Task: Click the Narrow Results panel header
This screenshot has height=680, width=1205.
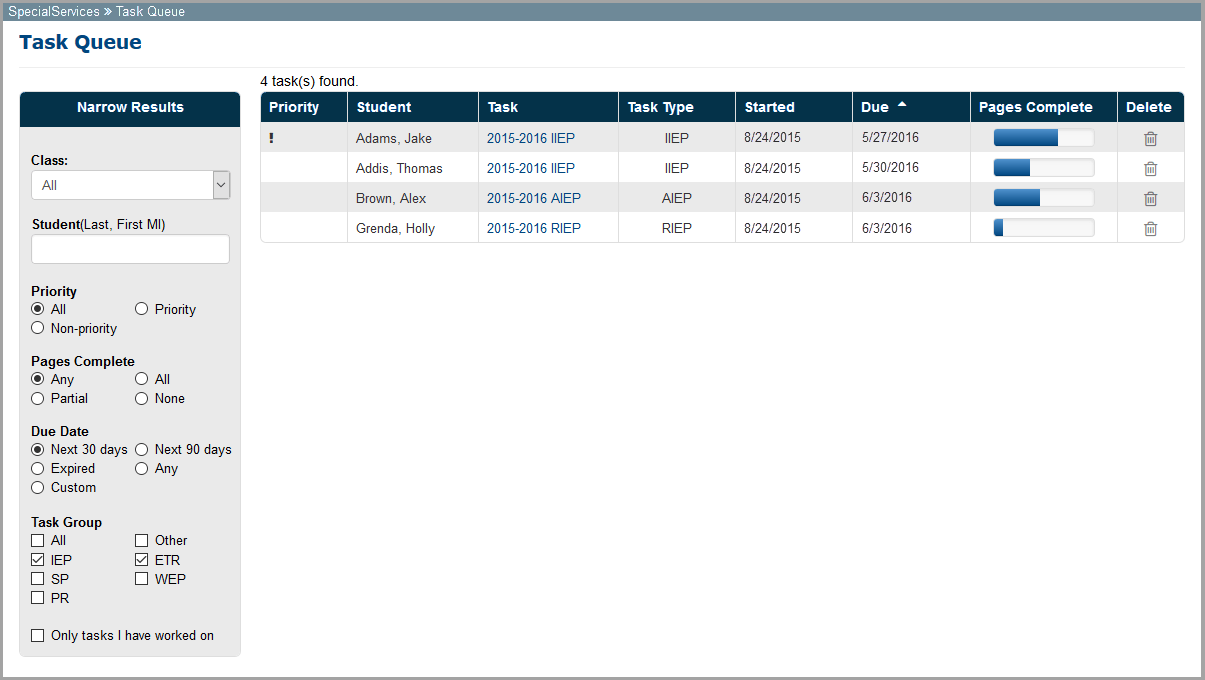Action: click(x=130, y=109)
